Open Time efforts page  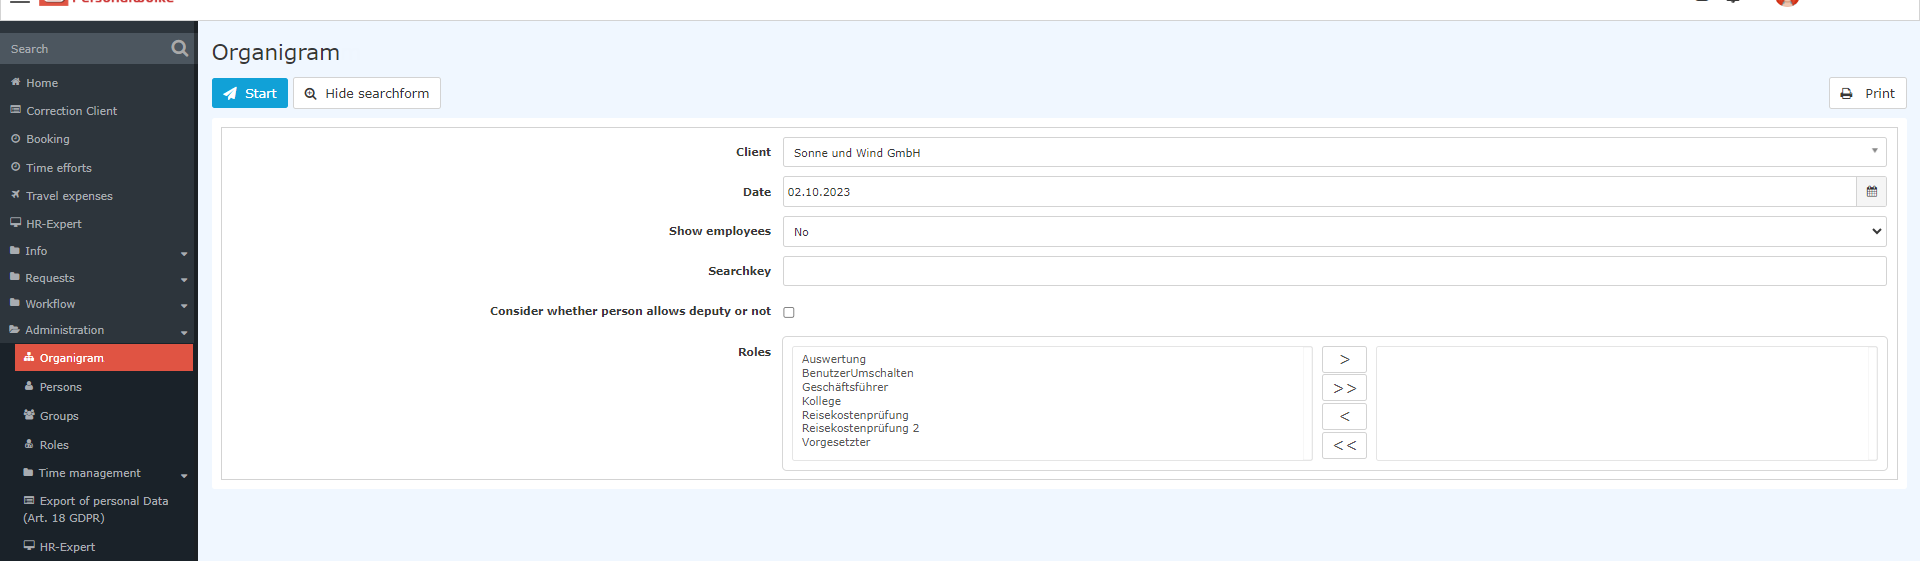point(59,168)
